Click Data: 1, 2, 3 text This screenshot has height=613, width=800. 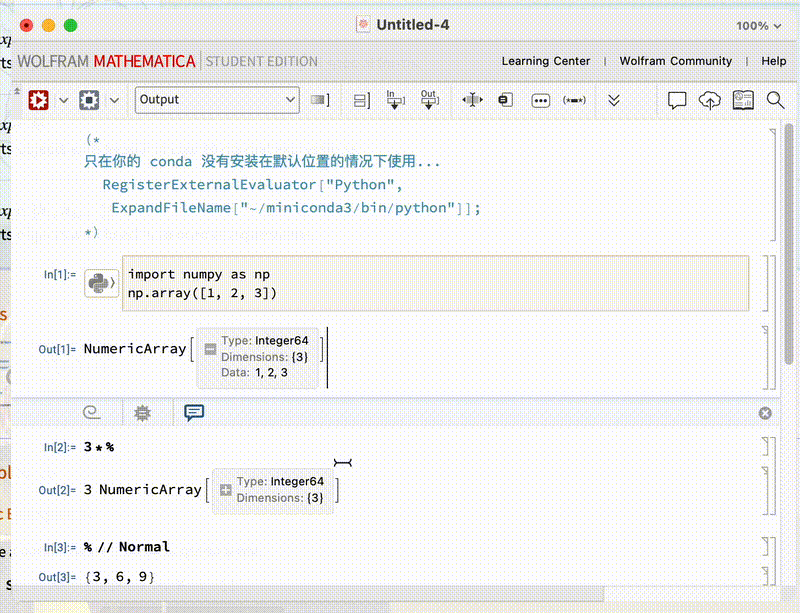[254, 373]
